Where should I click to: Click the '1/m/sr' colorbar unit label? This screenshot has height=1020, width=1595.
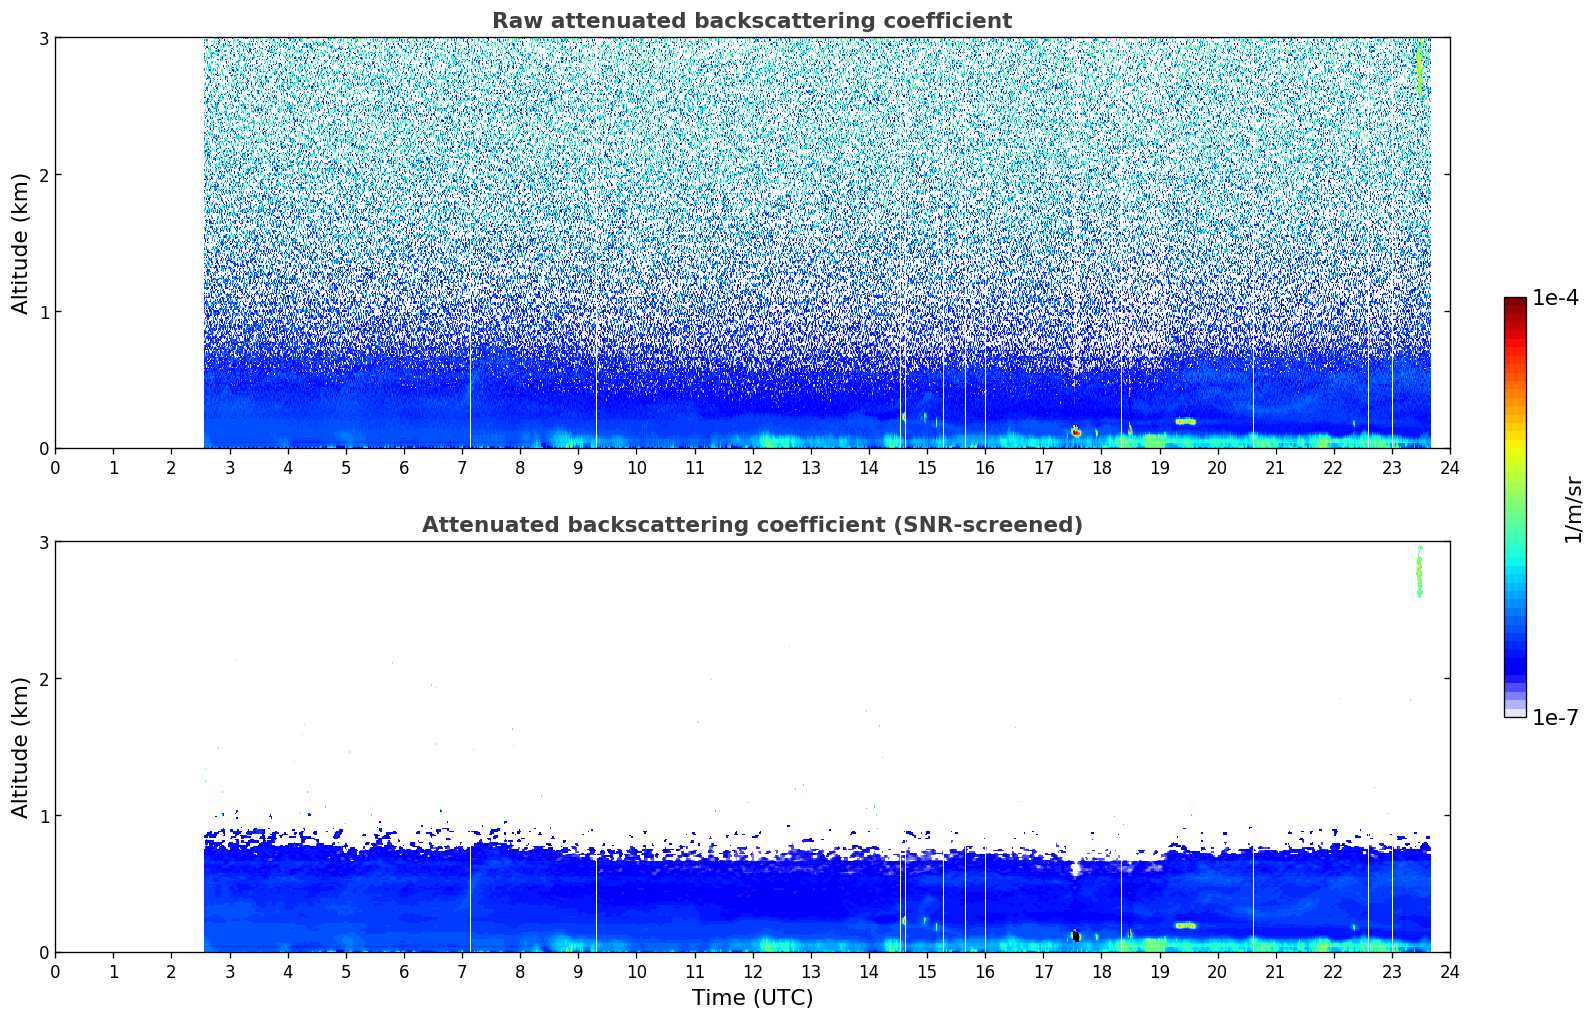[1573, 508]
